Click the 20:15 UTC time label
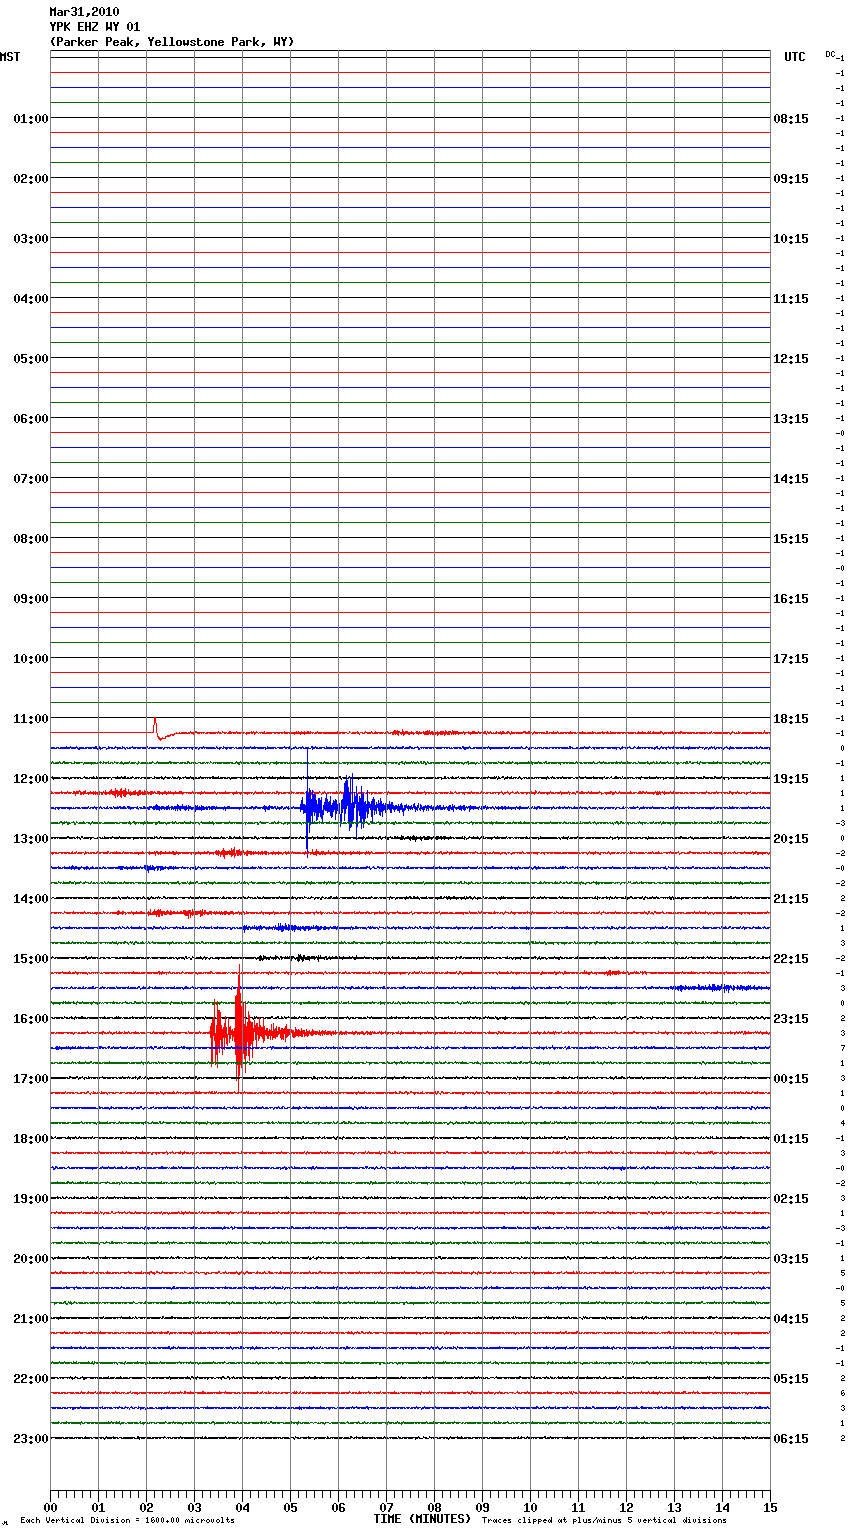The height and width of the screenshot is (1534, 850). pos(791,839)
